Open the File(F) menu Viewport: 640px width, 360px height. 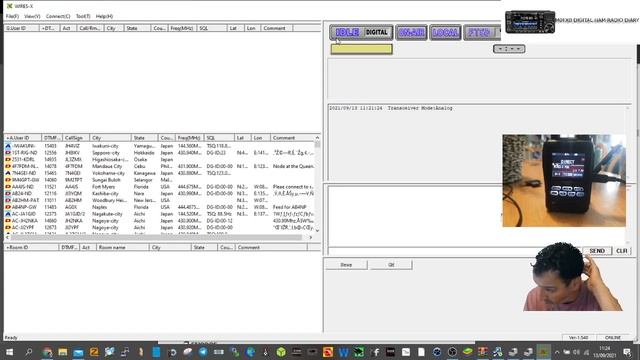(12, 16)
